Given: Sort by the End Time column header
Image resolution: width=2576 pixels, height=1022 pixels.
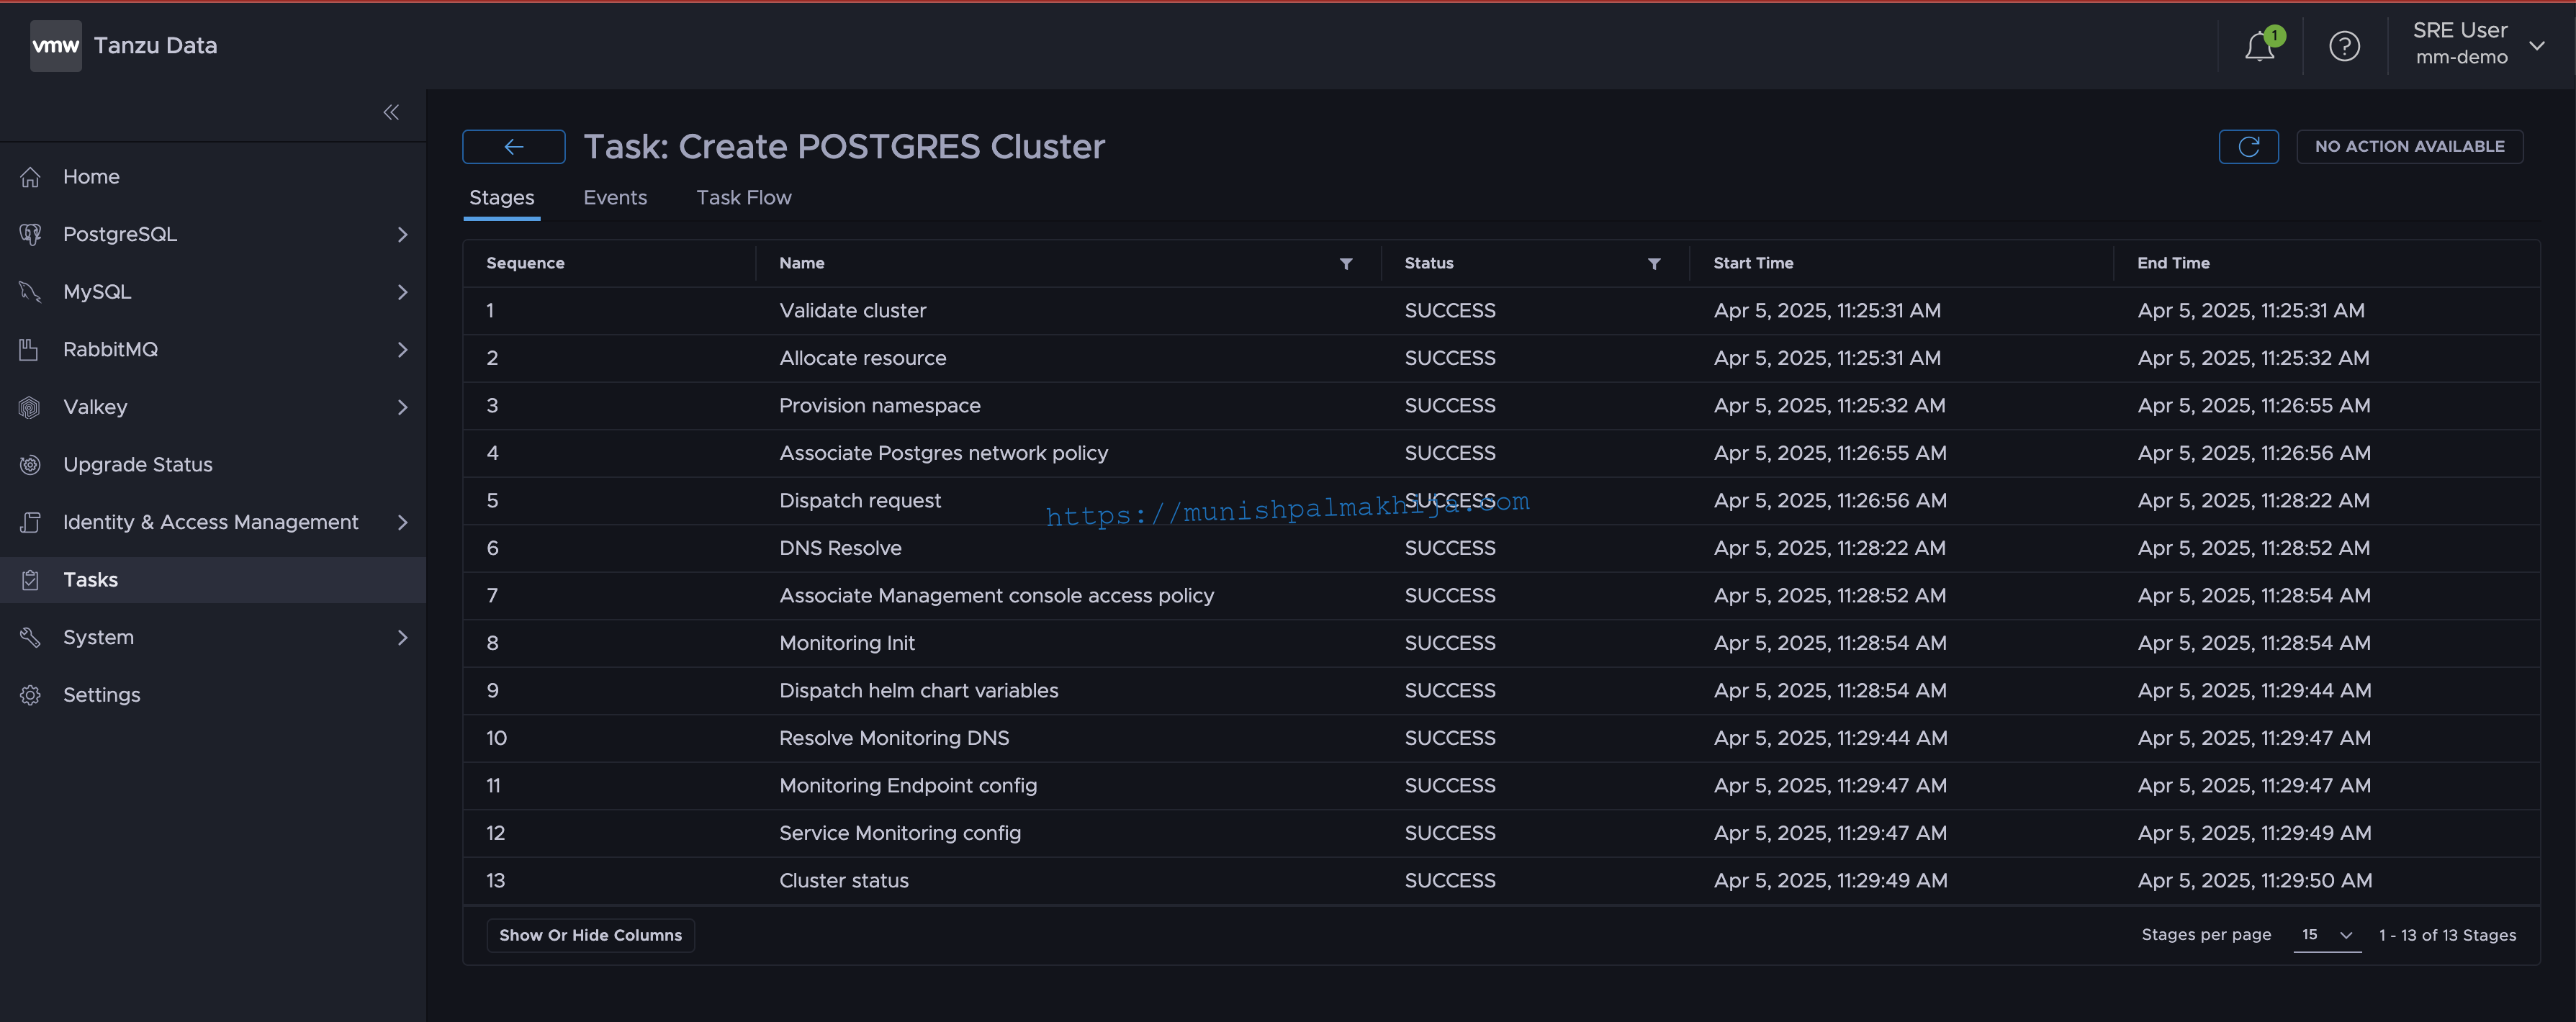Looking at the screenshot, I should coord(2173,263).
